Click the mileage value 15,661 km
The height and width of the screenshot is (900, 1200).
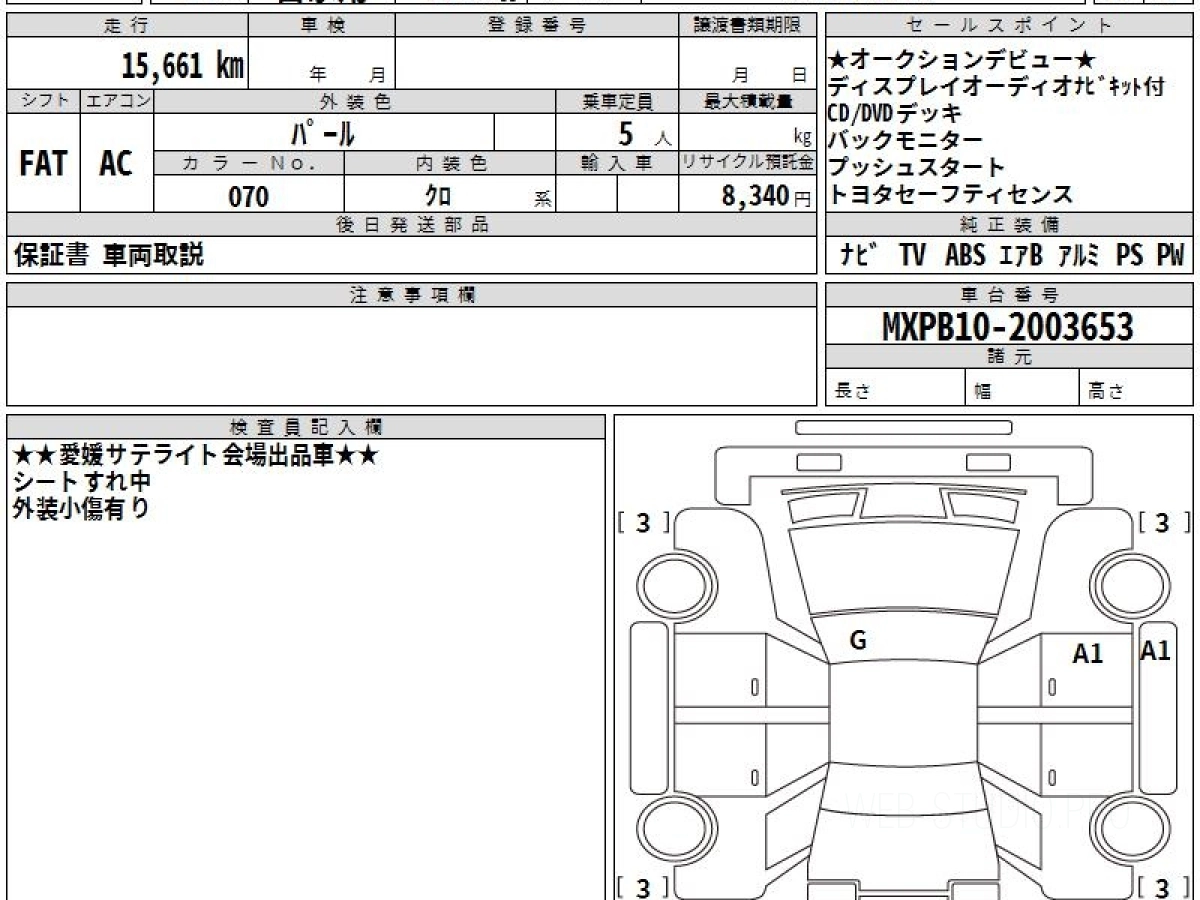tap(182, 65)
